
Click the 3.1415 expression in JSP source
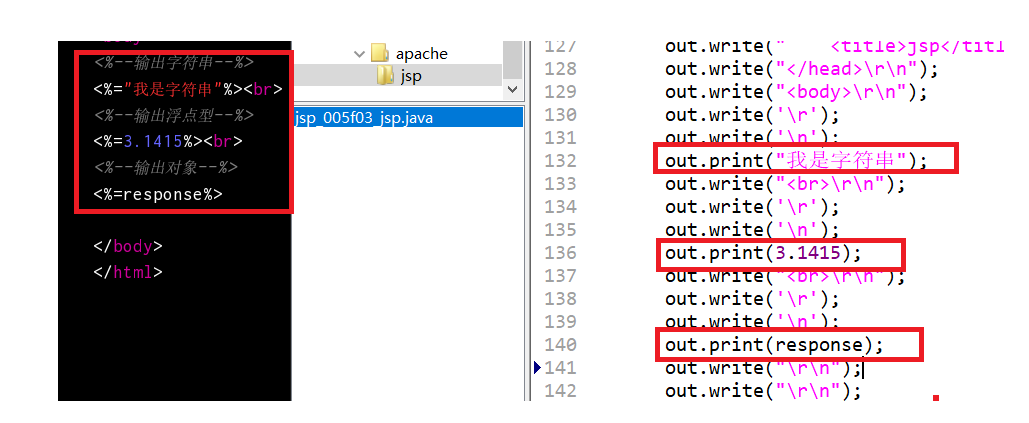168,142
